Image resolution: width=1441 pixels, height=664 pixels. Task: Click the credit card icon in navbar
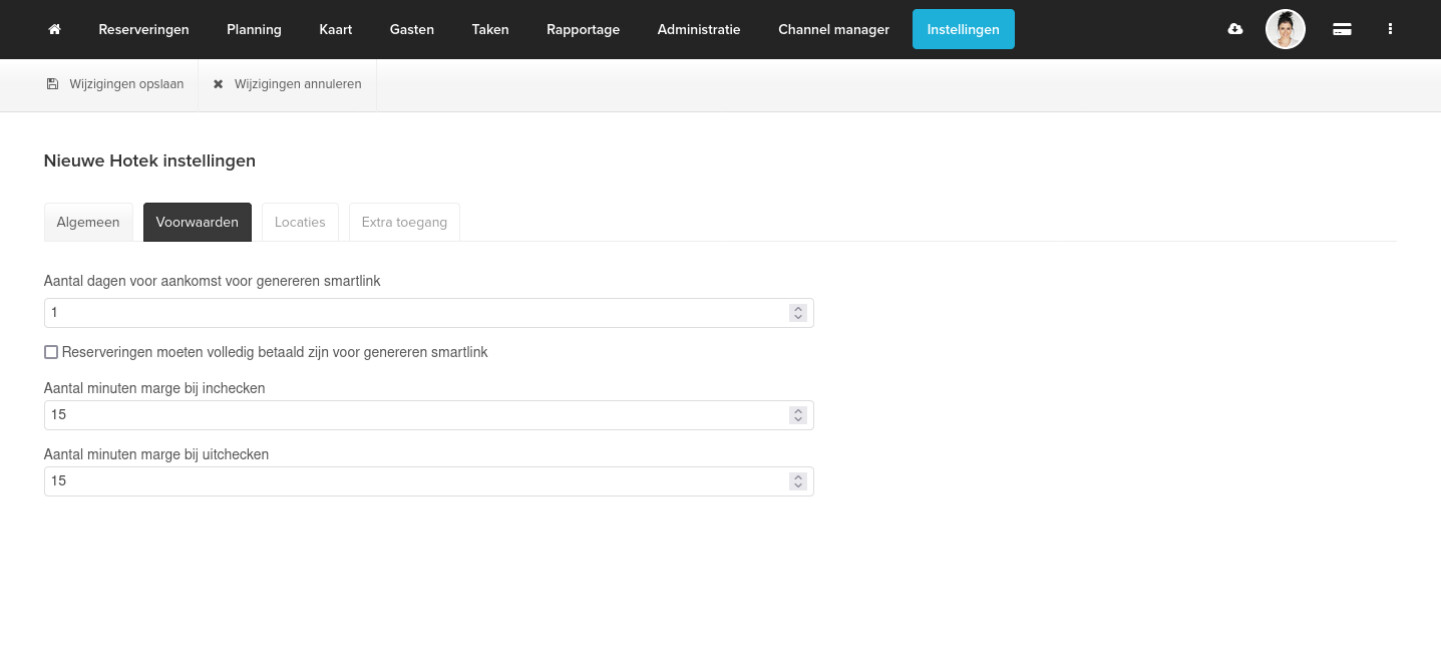[x=1342, y=30]
